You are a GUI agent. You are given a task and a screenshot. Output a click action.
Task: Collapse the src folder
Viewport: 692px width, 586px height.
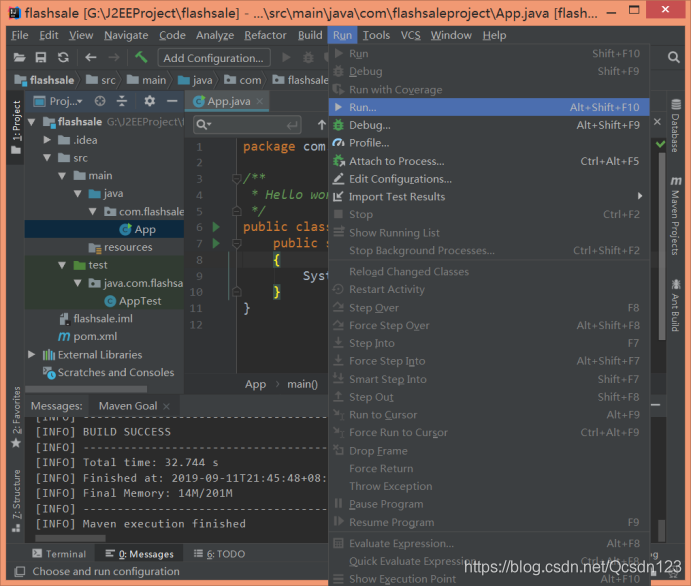click(47, 158)
